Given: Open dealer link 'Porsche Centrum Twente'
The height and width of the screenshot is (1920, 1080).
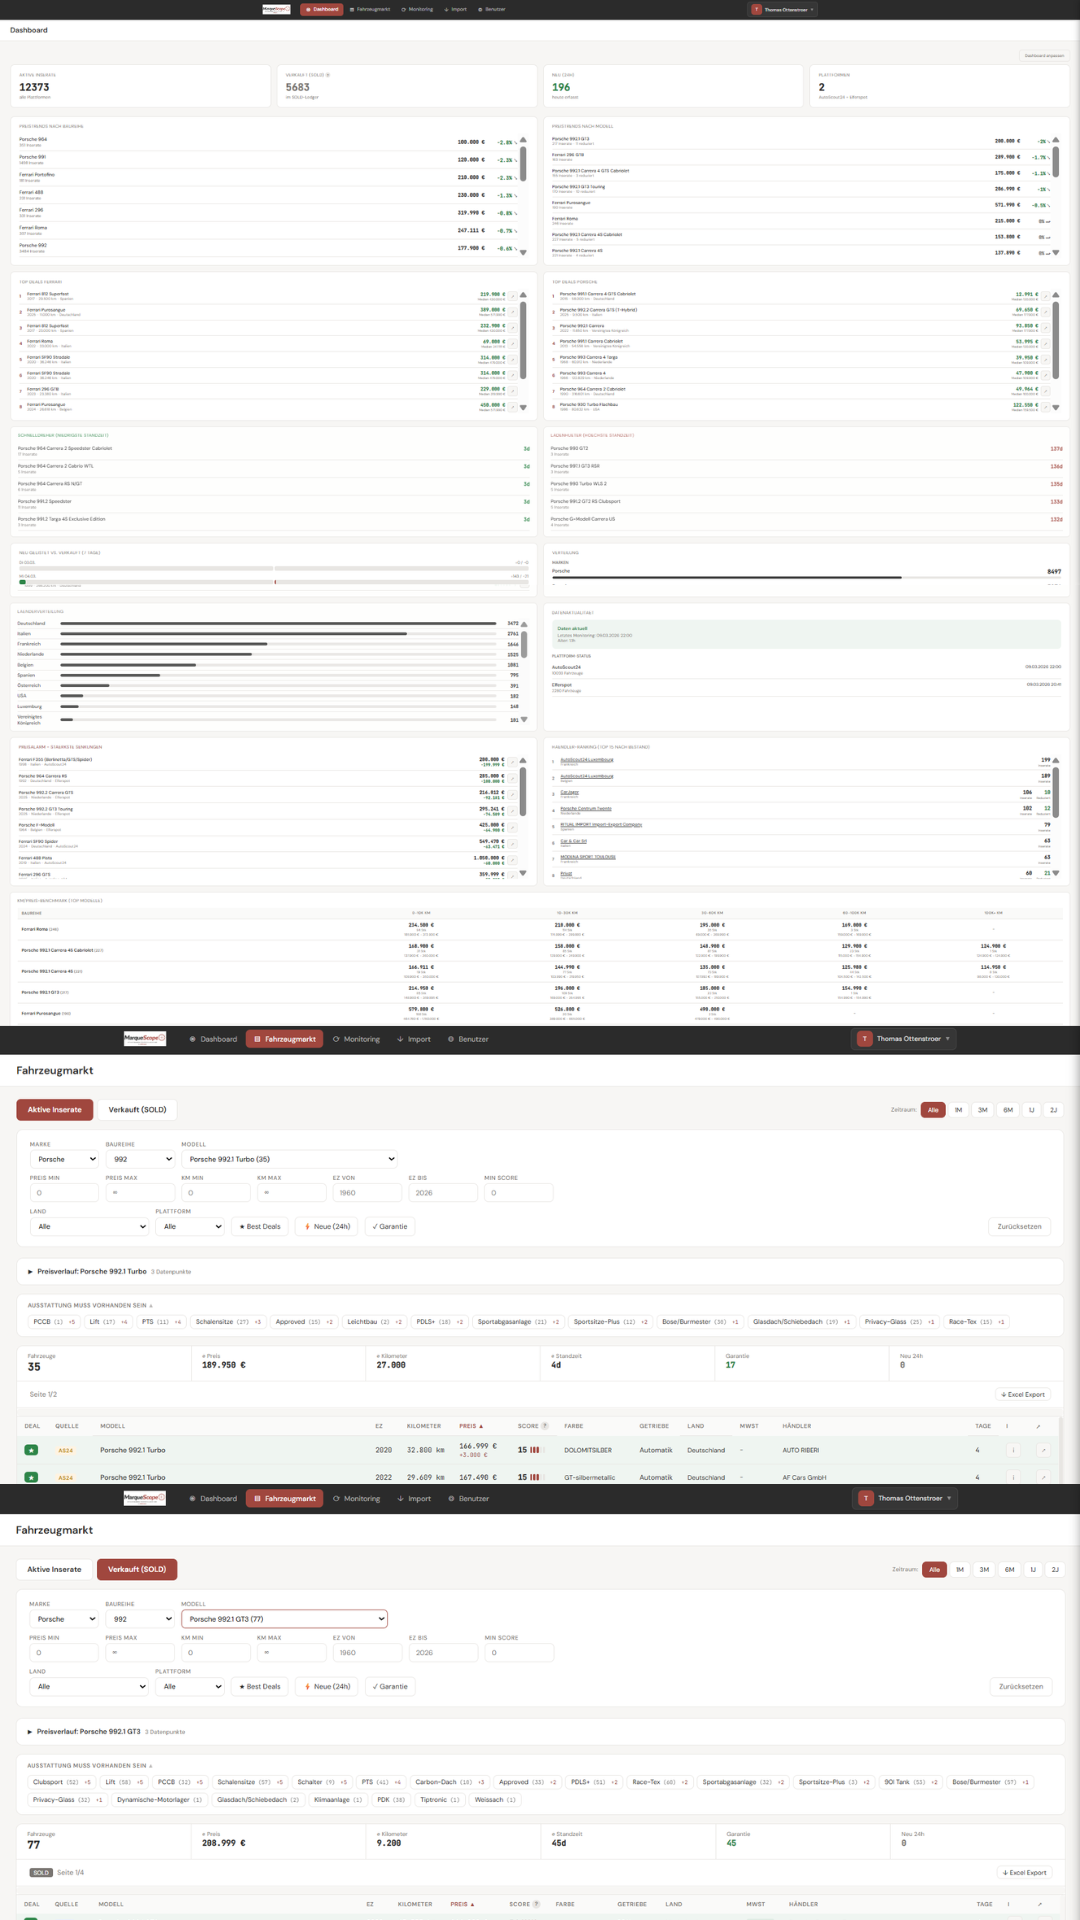Looking at the screenshot, I should [586, 808].
